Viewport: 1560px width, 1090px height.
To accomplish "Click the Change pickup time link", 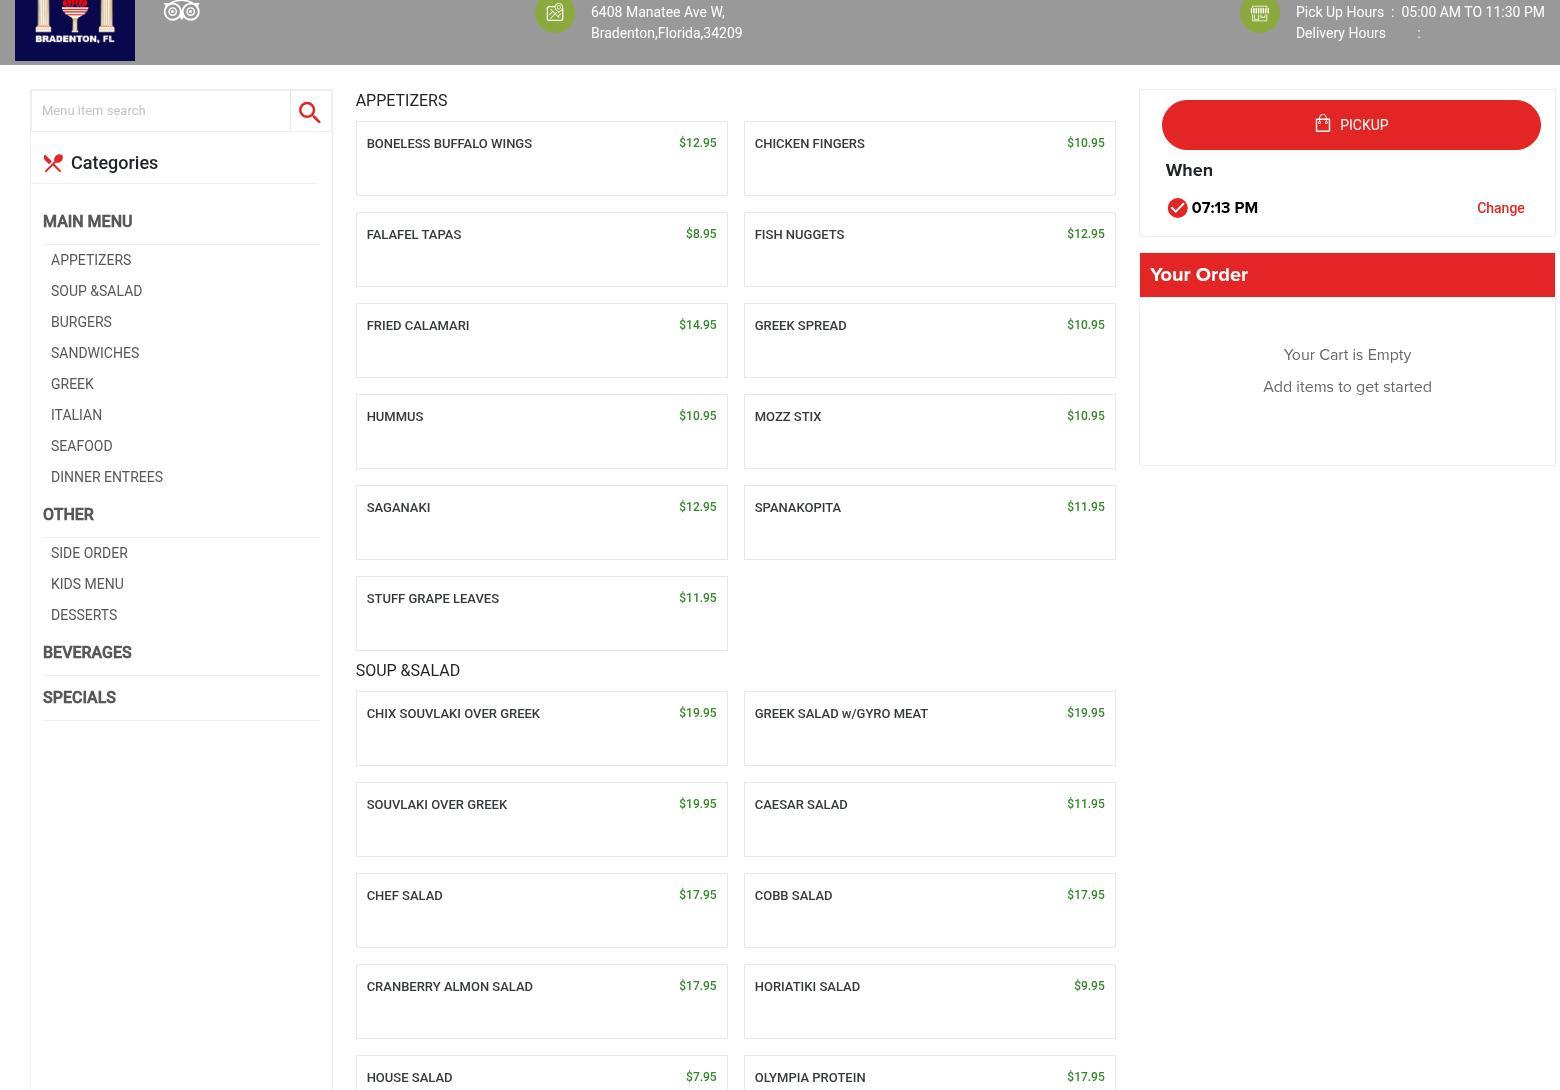I will (x=1500, y=208).
